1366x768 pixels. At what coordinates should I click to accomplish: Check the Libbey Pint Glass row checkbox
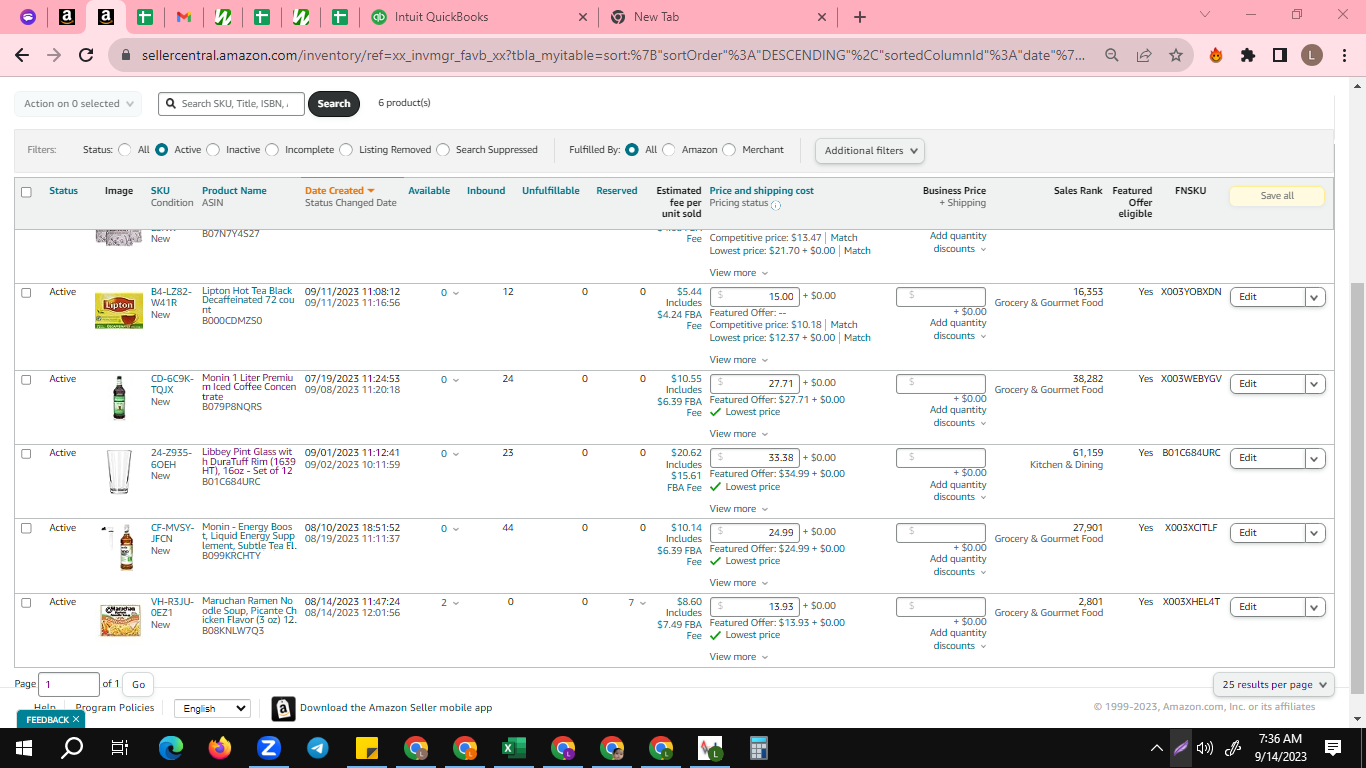[26, 454]
